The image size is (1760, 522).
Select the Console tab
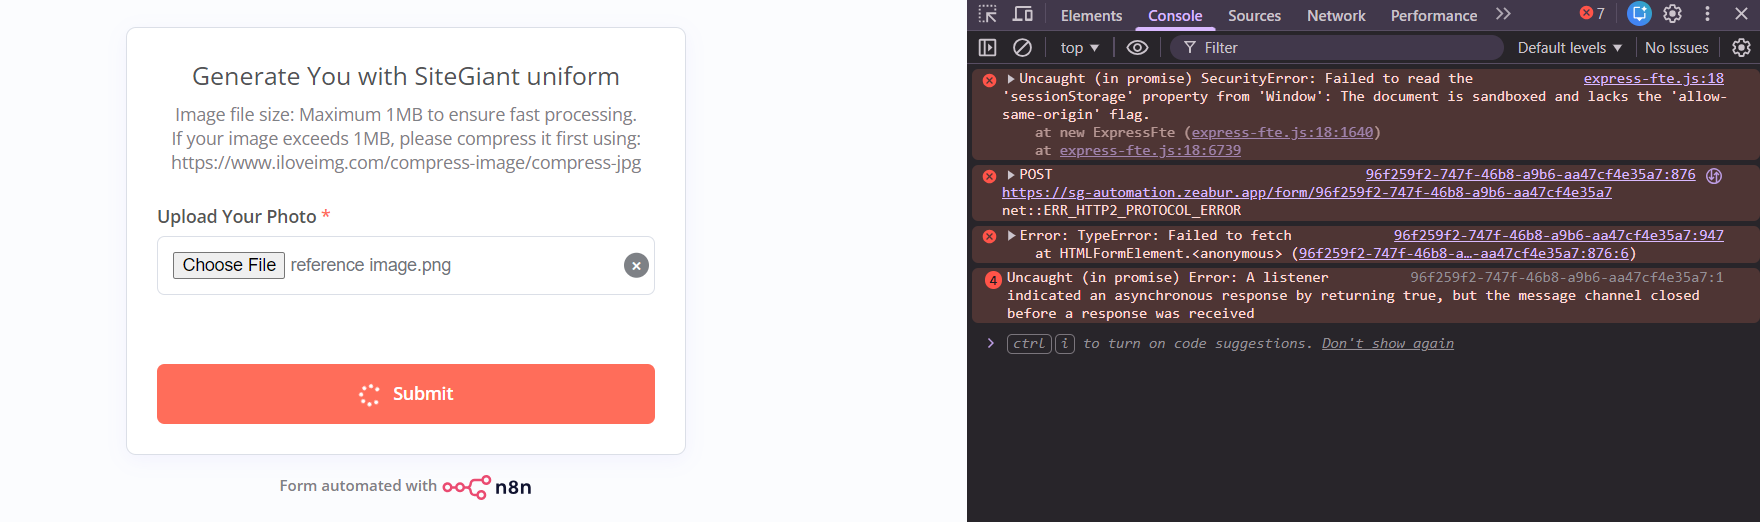[x=1175, y=15]
